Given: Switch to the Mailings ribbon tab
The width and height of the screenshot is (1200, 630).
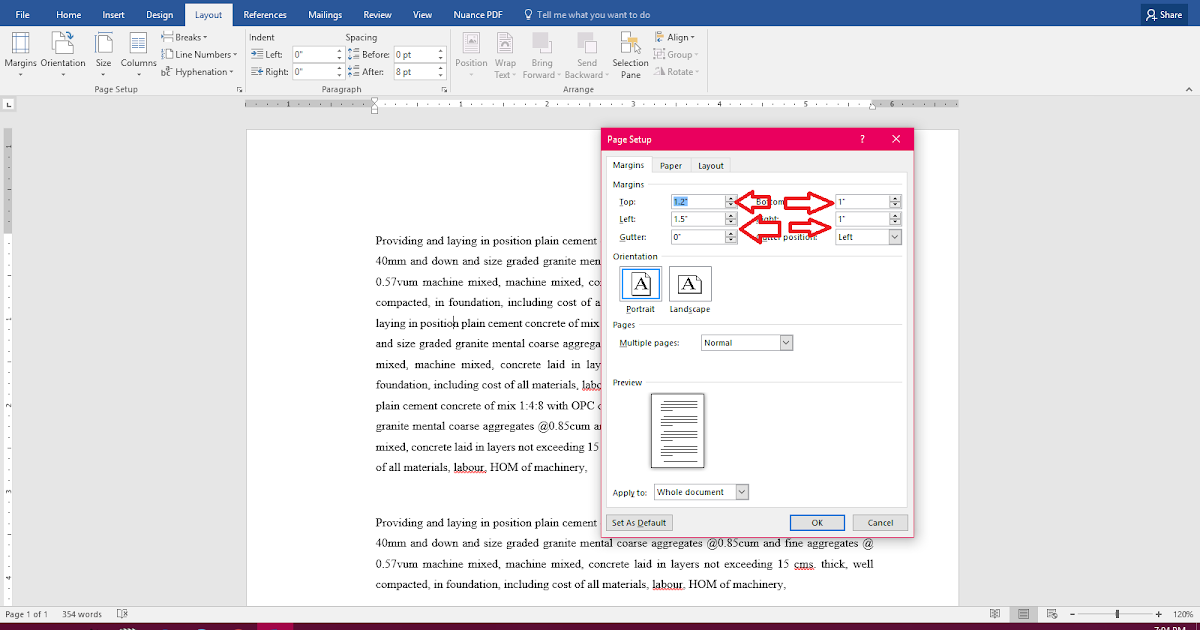Looking at the screenshot, I should 325,15.
